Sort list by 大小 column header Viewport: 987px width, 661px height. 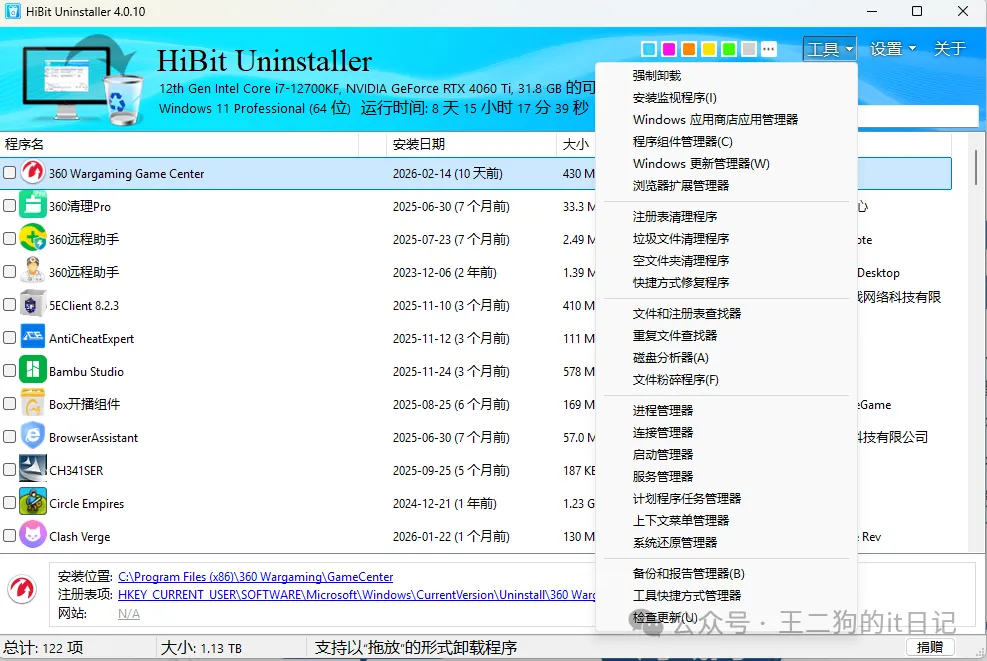575,144
